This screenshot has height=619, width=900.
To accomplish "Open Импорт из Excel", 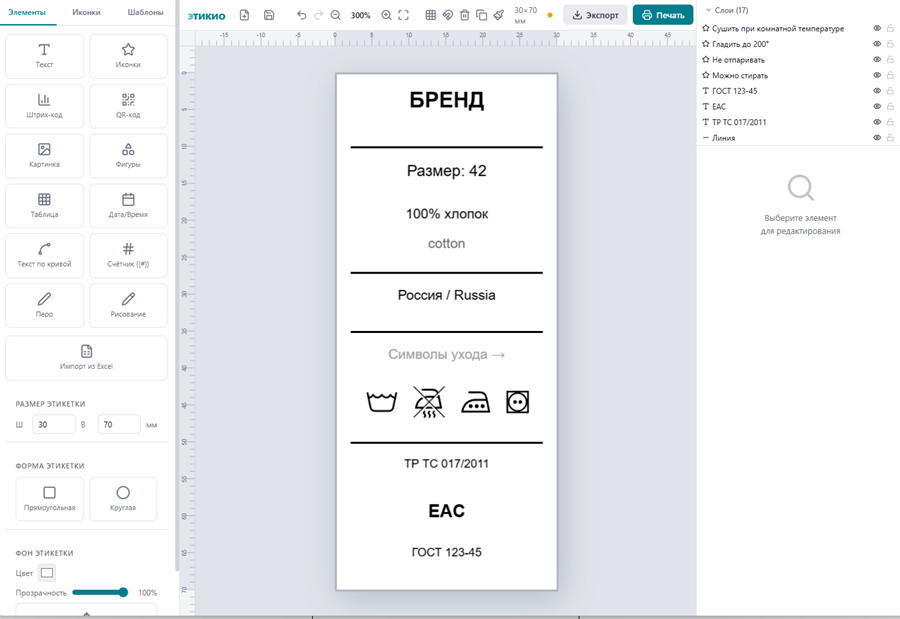I will 86,358.
